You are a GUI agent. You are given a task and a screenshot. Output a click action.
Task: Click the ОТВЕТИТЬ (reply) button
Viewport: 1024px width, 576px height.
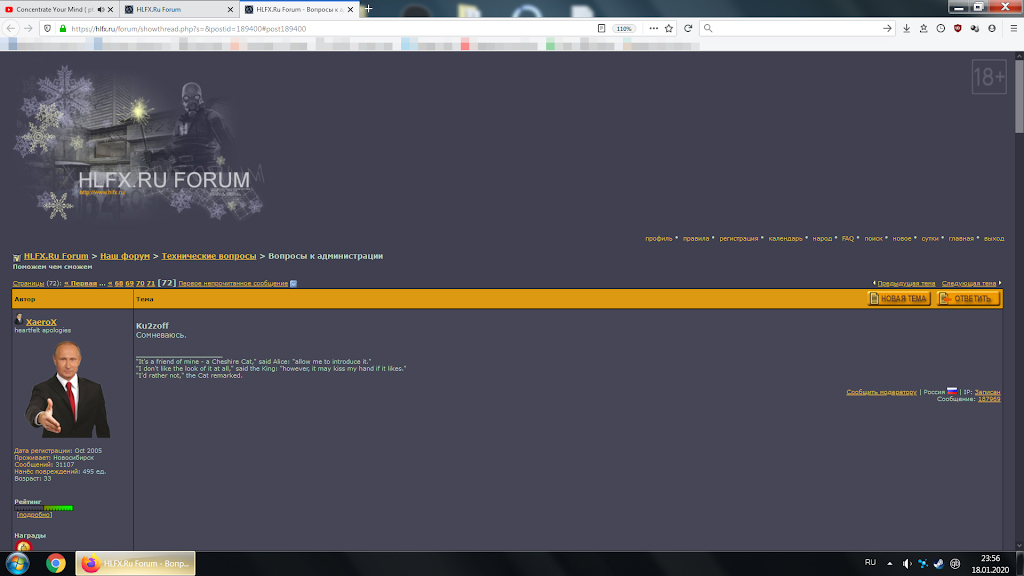click(x=968, y=298)
